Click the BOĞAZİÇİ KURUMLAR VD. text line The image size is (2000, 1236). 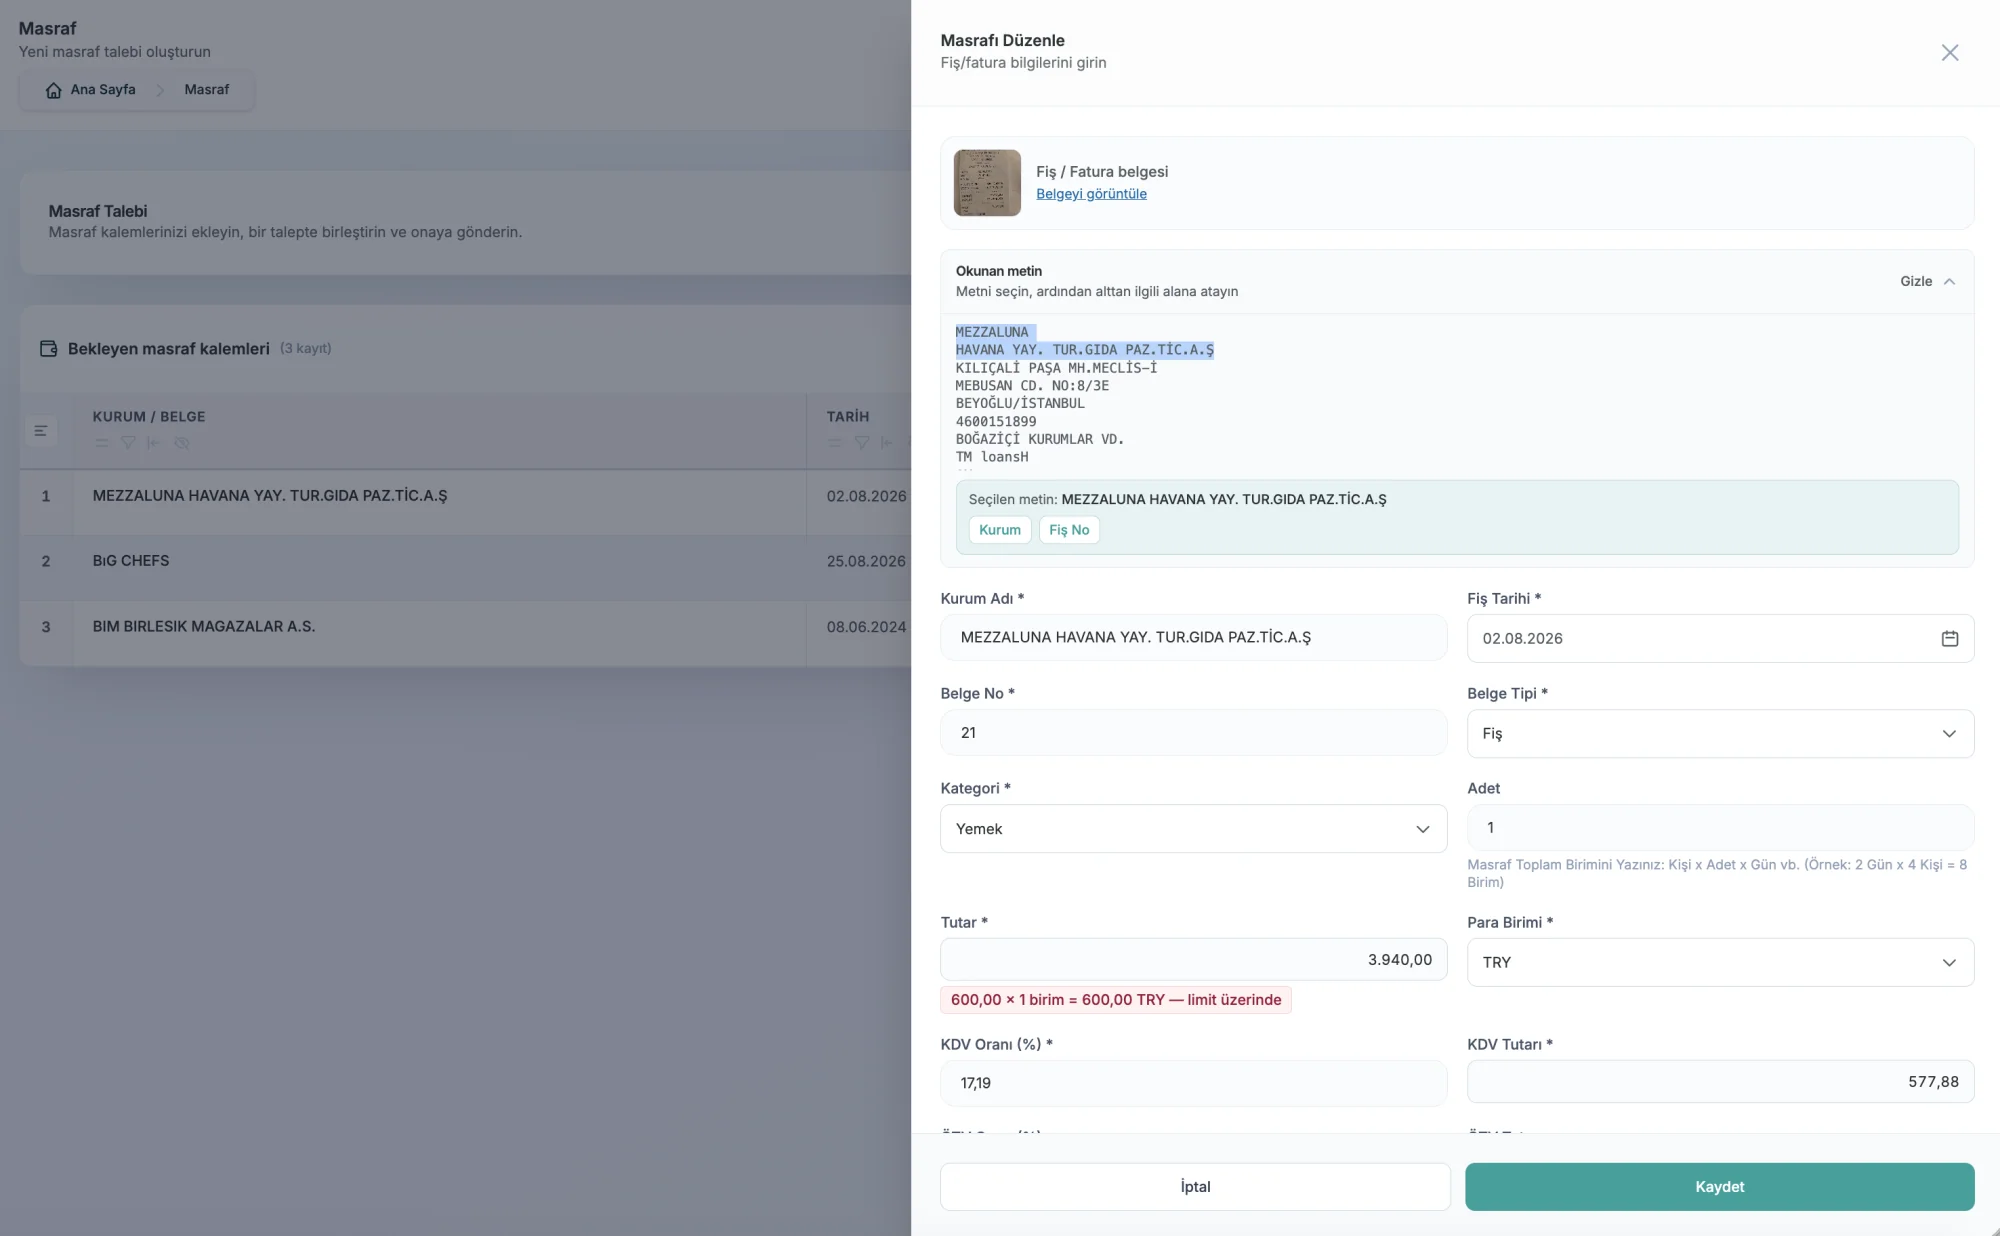click(1040, 440)
